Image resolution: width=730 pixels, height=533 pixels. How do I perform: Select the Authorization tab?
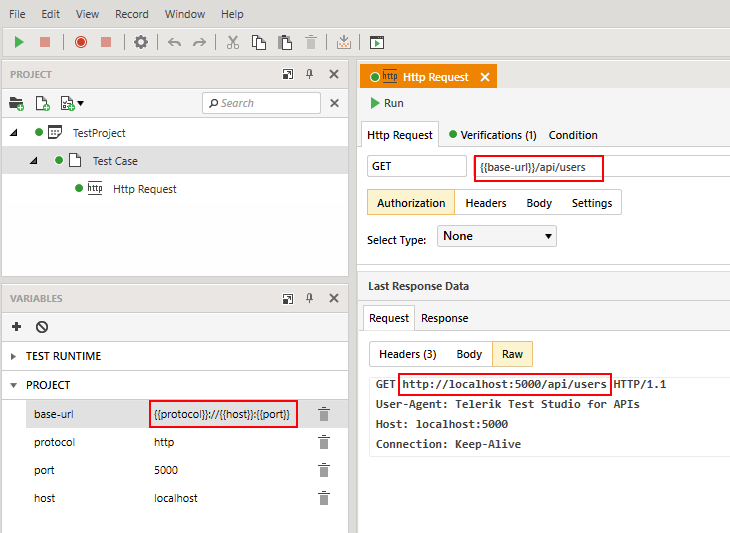point(411,202)
